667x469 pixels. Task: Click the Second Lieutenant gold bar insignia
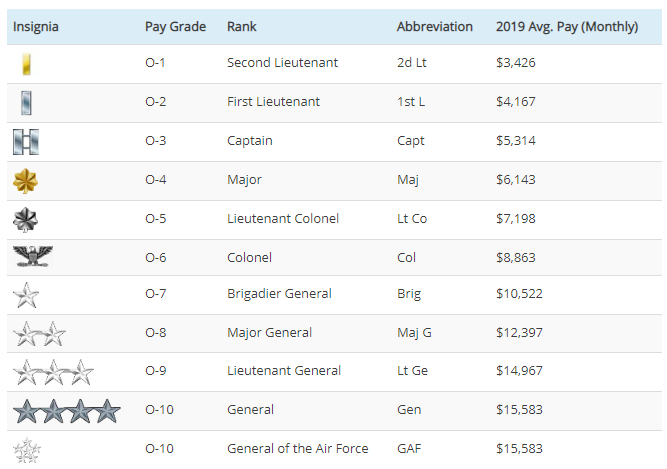point(25,64)
